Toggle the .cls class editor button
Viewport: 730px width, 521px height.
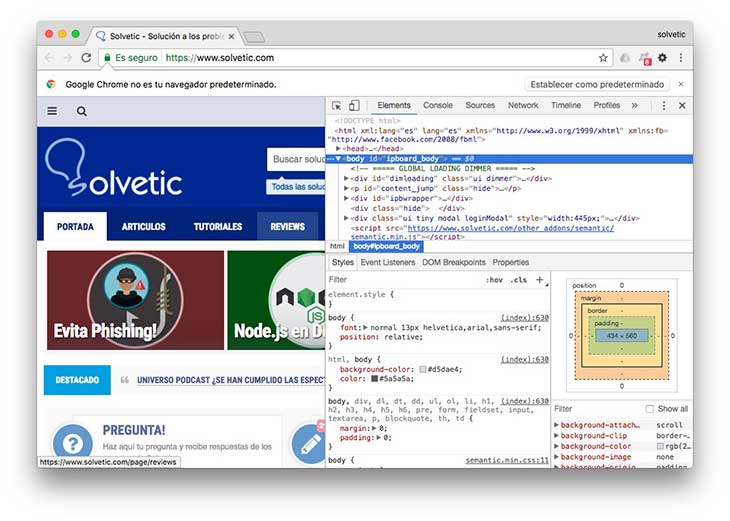point(518,280)
